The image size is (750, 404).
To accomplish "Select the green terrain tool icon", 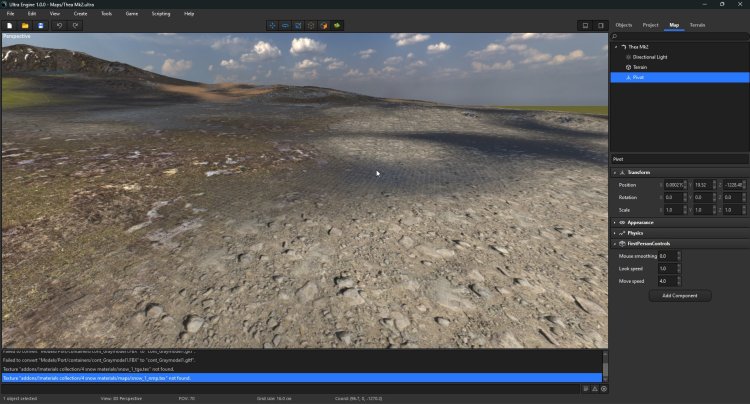I will point(337,25).
